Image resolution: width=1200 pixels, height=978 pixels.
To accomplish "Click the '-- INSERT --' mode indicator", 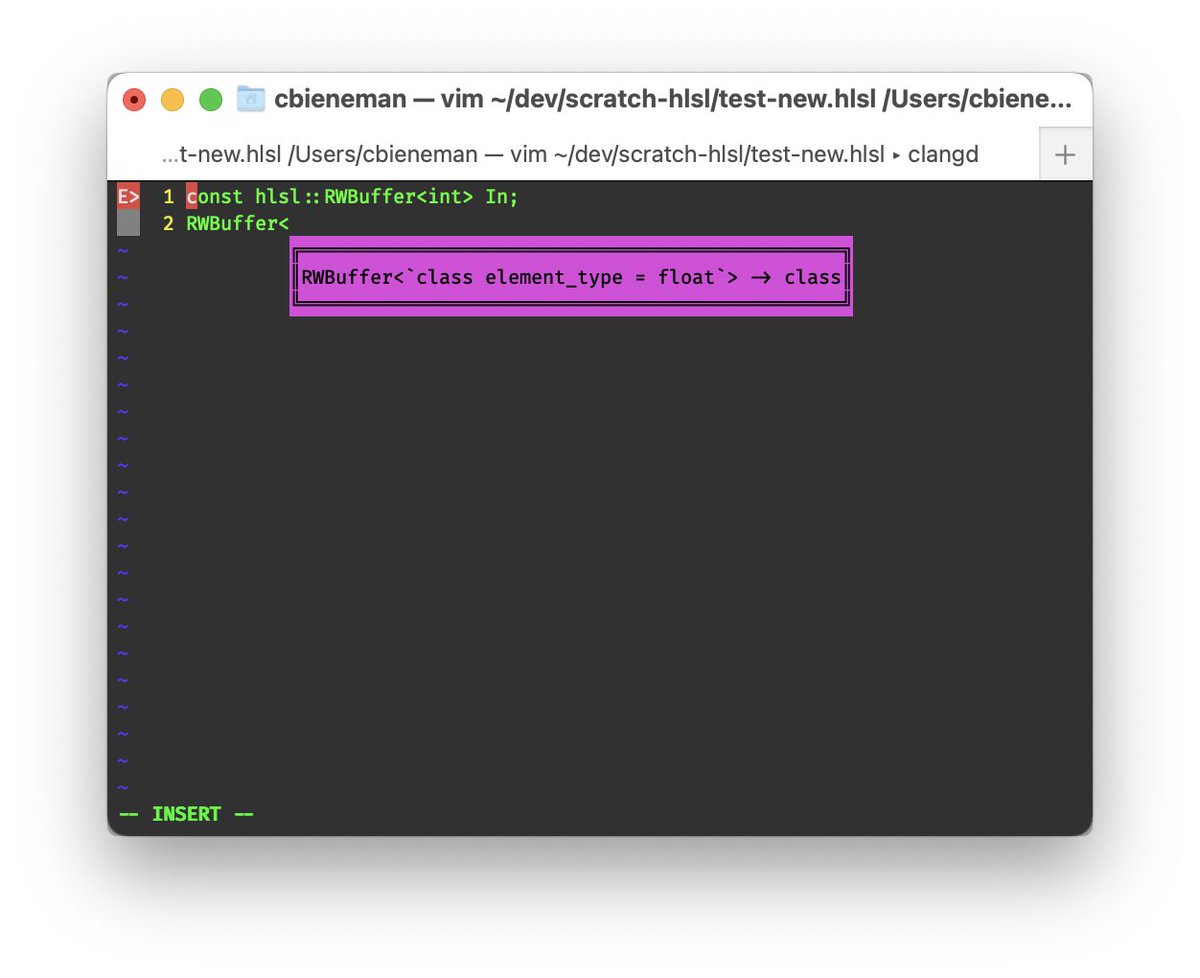I will (x=186, y=814).
